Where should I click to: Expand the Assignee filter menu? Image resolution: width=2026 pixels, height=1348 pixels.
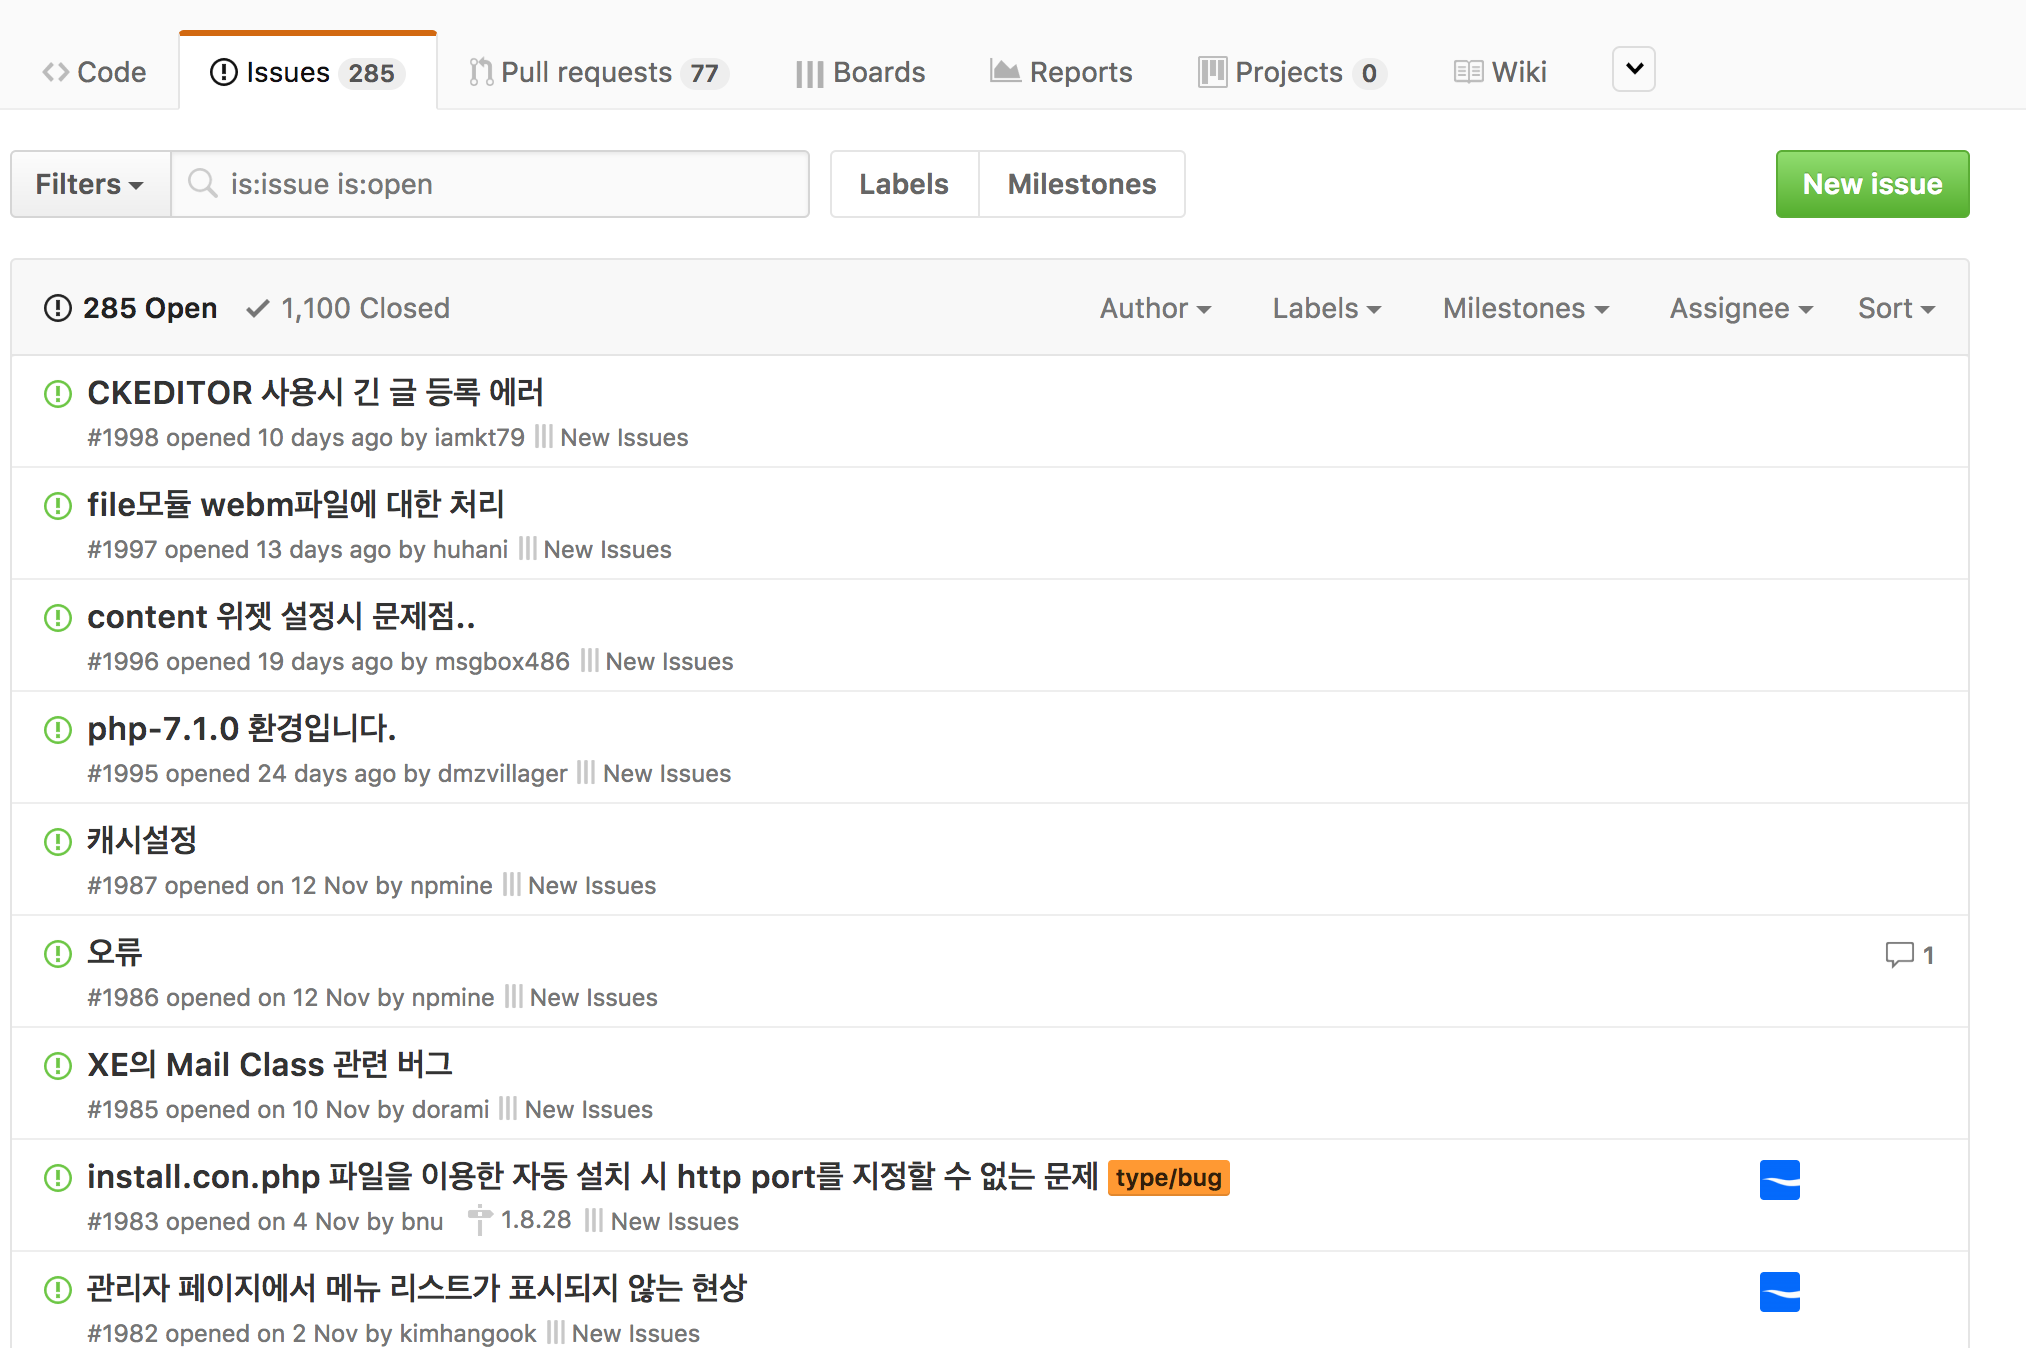[x=1740, y=308]
